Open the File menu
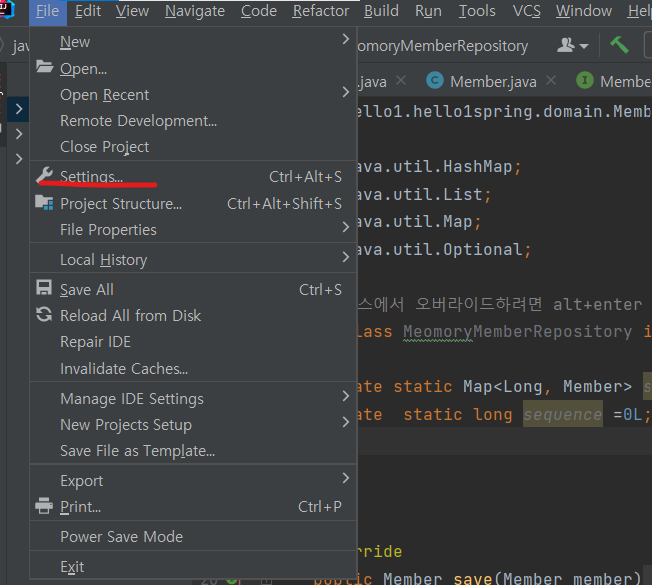 47,11
